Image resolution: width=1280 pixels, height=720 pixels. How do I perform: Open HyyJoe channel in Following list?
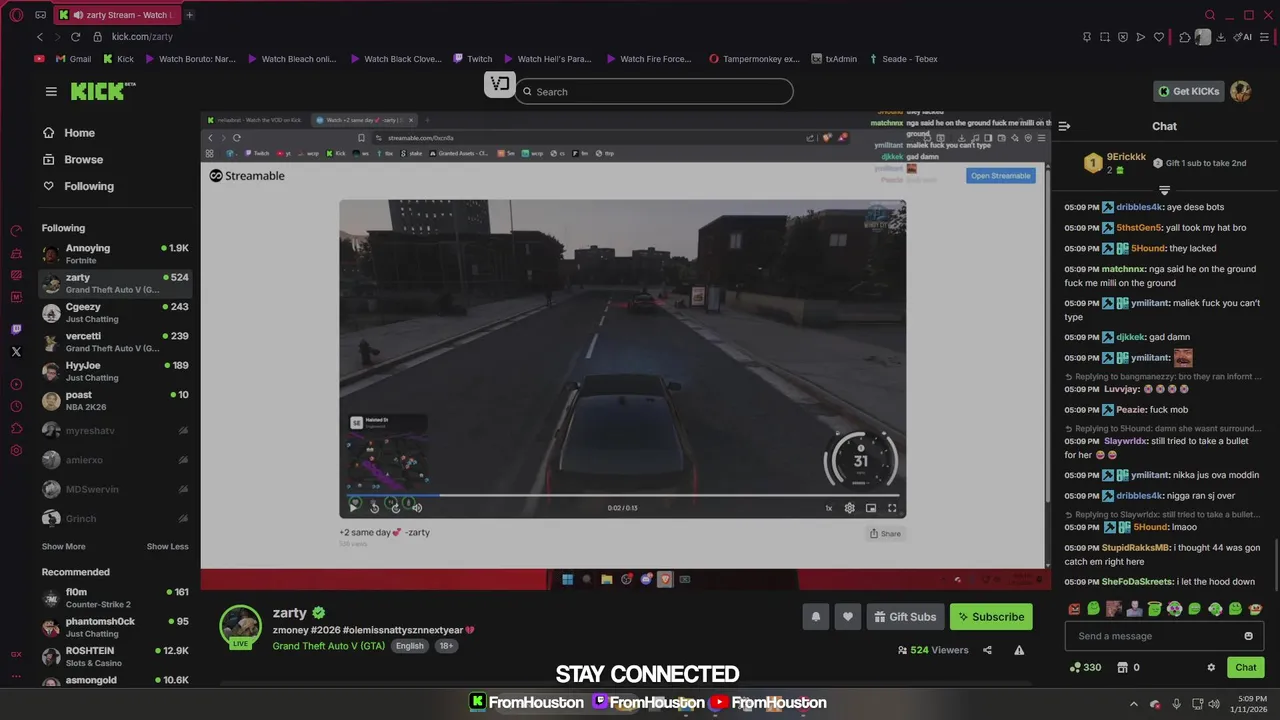[x=115, y=371]
